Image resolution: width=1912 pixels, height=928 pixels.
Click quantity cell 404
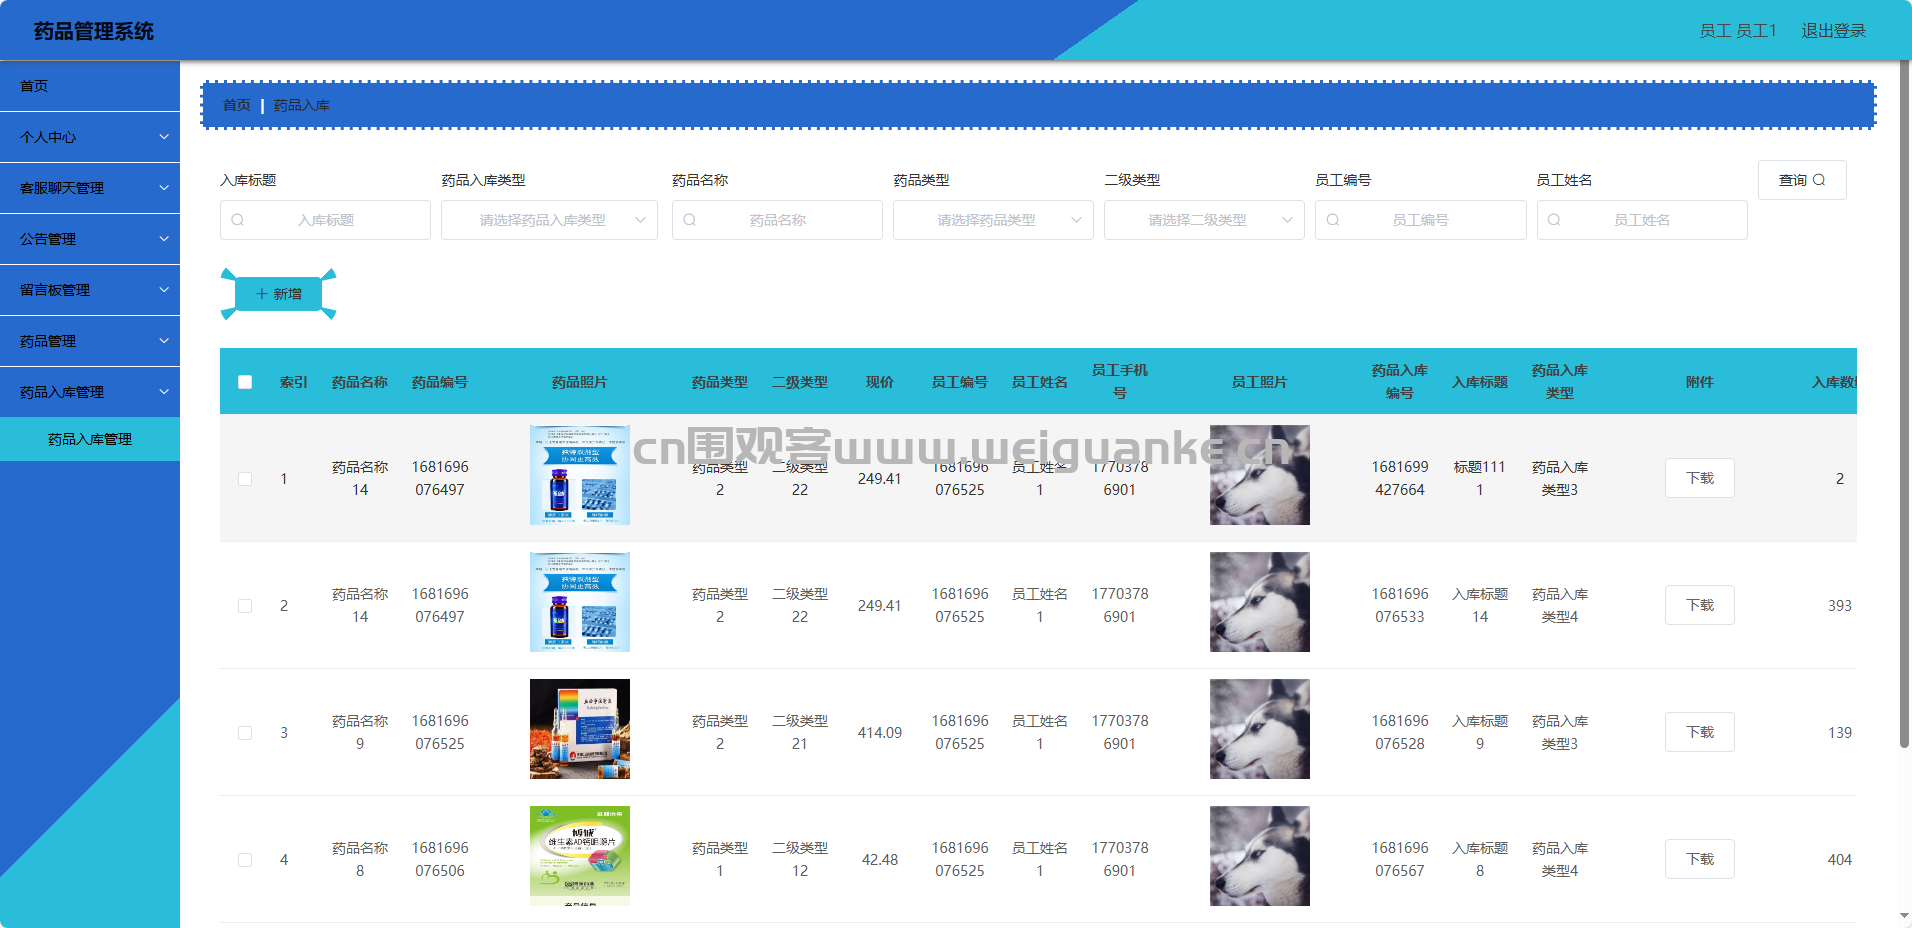(1840, 860)
